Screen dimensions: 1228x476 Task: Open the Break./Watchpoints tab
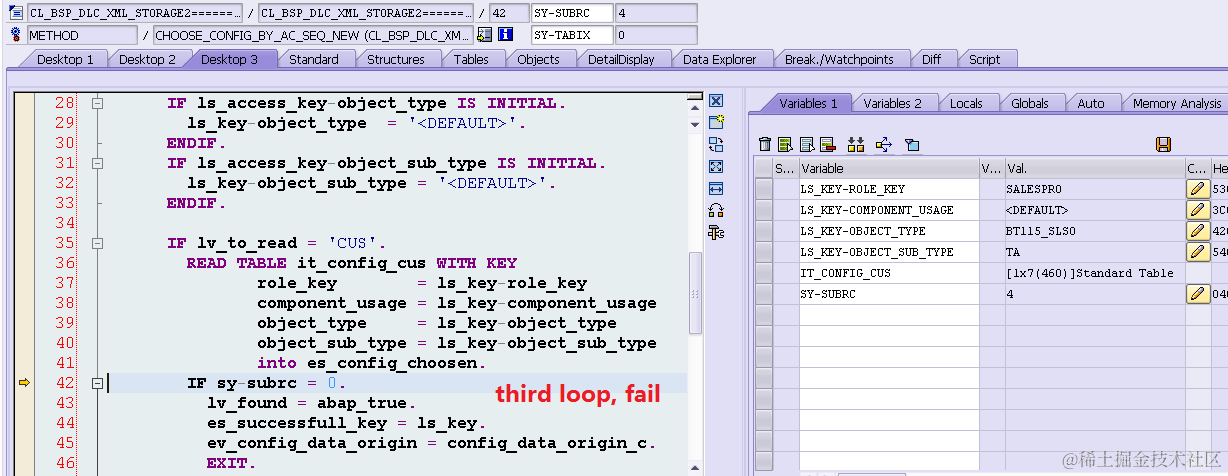(839, 59)
